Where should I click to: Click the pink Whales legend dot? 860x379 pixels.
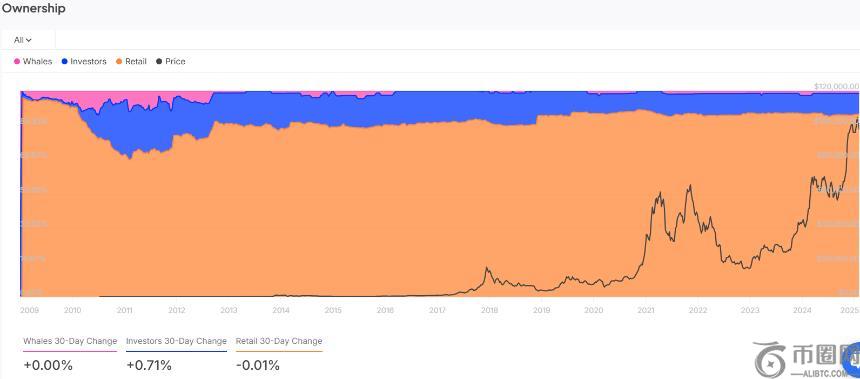tap(17, 61)
